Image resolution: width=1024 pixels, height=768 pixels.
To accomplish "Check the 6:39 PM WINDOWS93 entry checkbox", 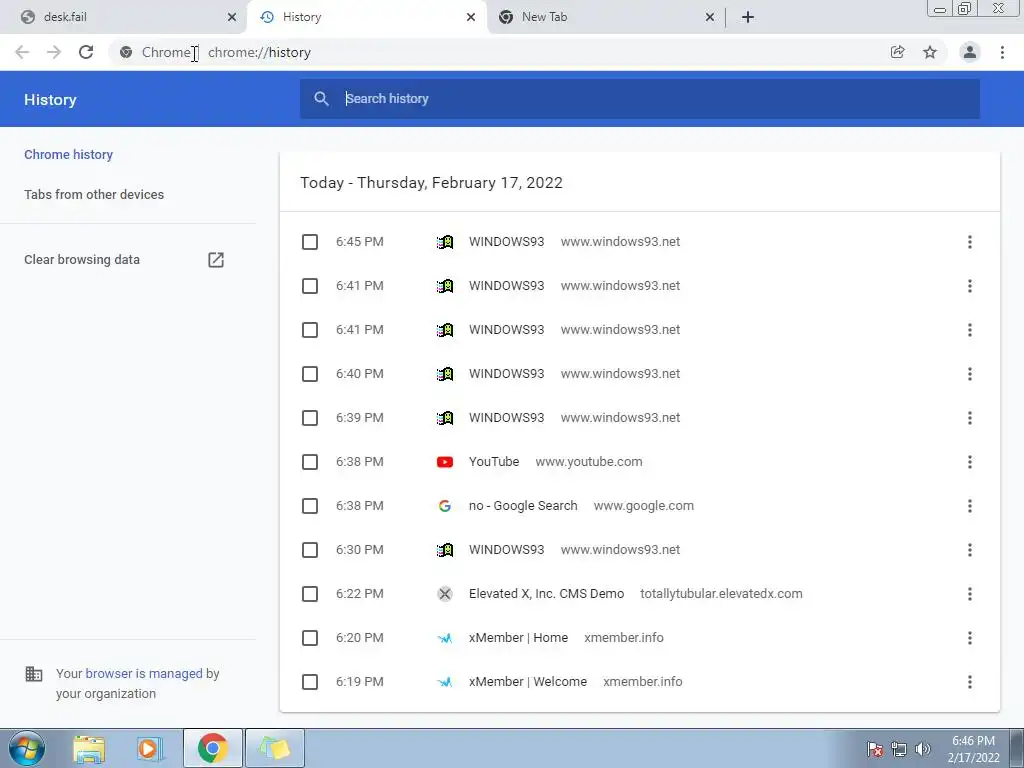I will 310,418.
